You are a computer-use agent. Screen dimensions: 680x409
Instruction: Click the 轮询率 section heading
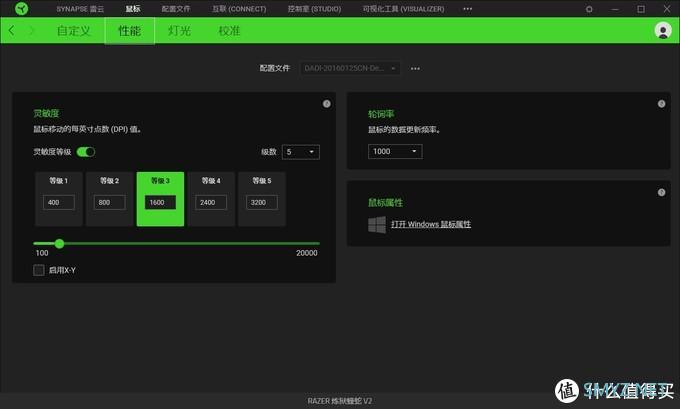point(381,114)
